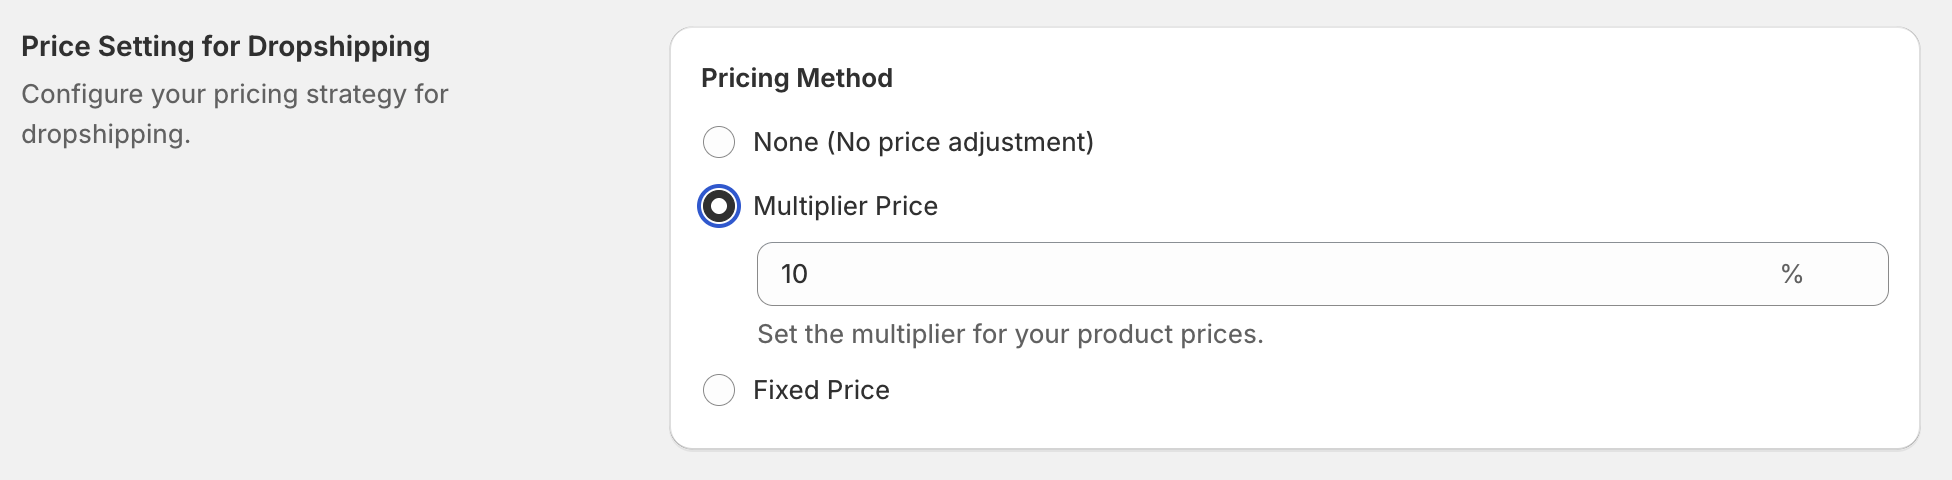Click the "Multiplier Price" option label
The image size is (1952, 480).
(x=845, y=206)
